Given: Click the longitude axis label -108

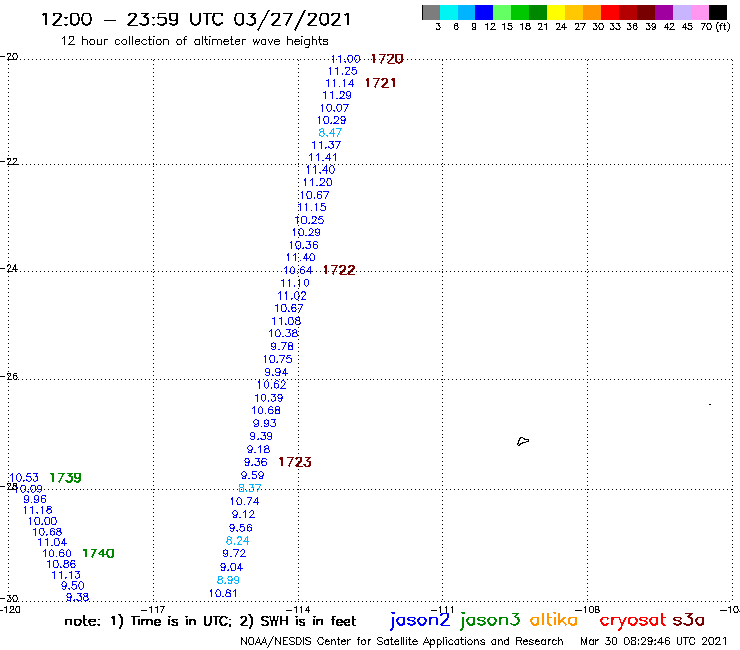Looking at the screenshot, I should coord(588,609).
